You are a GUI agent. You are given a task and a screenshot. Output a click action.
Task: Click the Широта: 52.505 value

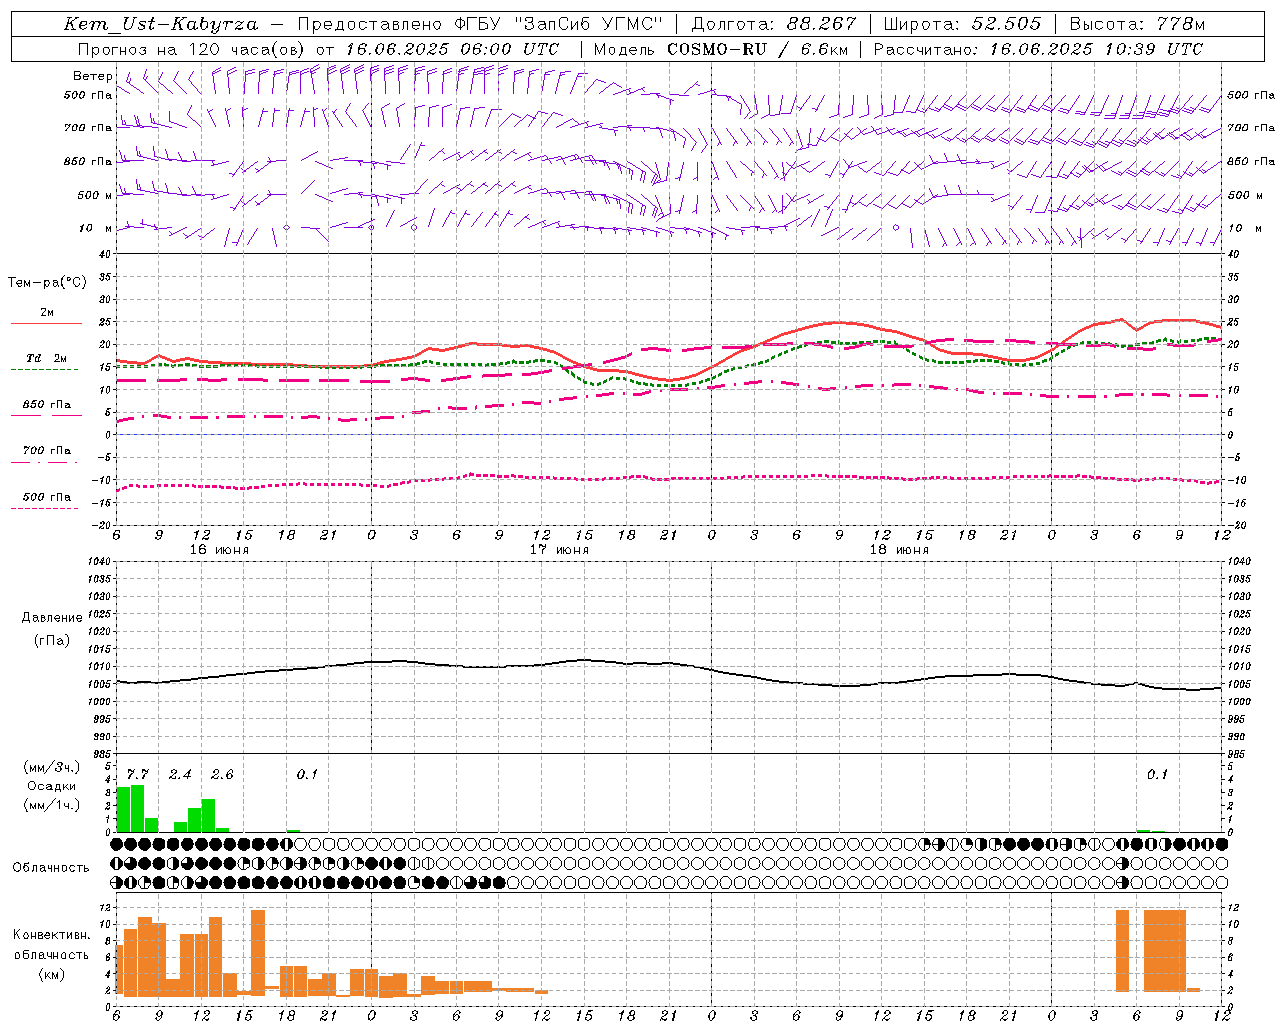tap(962, 24)
